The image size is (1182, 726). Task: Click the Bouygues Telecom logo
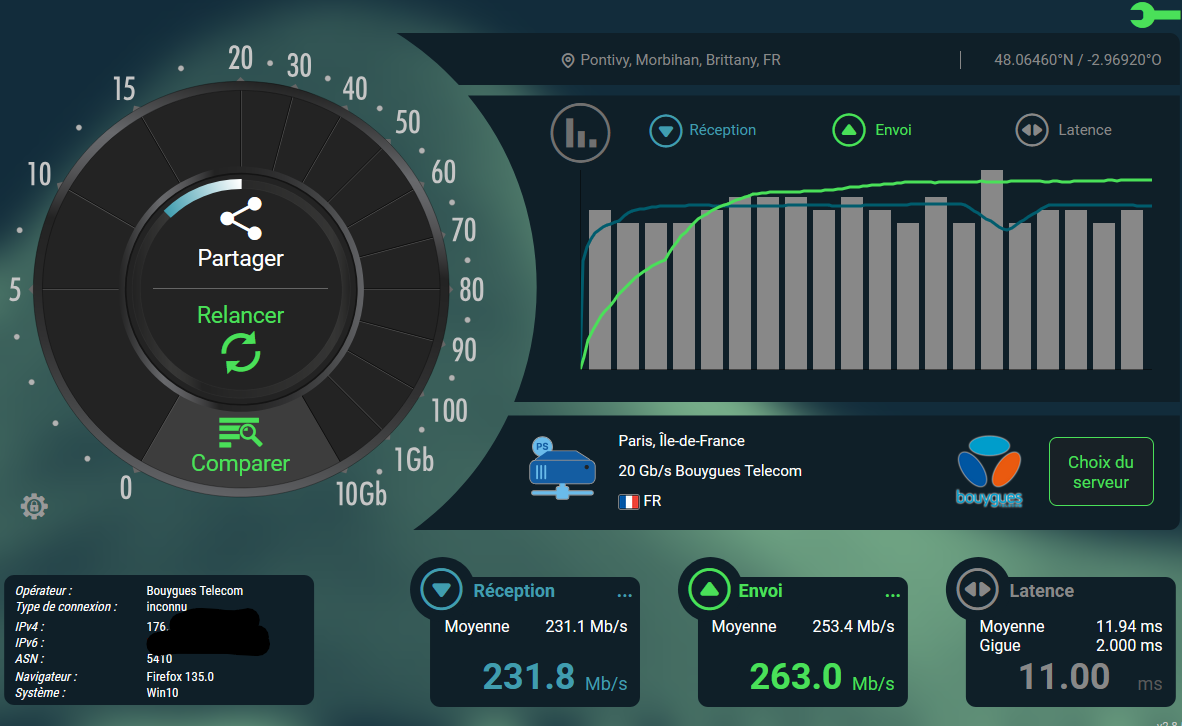(x=989, y=471)
